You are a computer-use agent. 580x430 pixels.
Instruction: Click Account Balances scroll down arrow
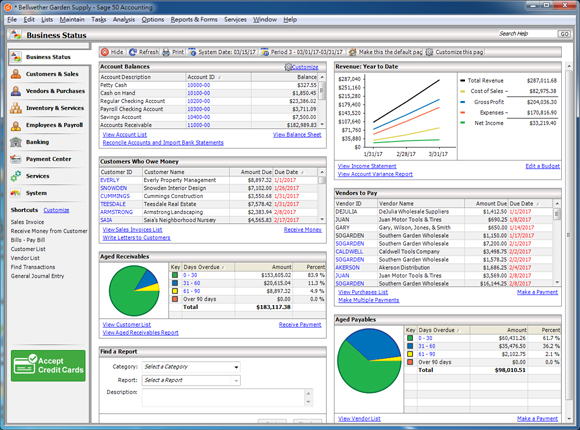322,125
